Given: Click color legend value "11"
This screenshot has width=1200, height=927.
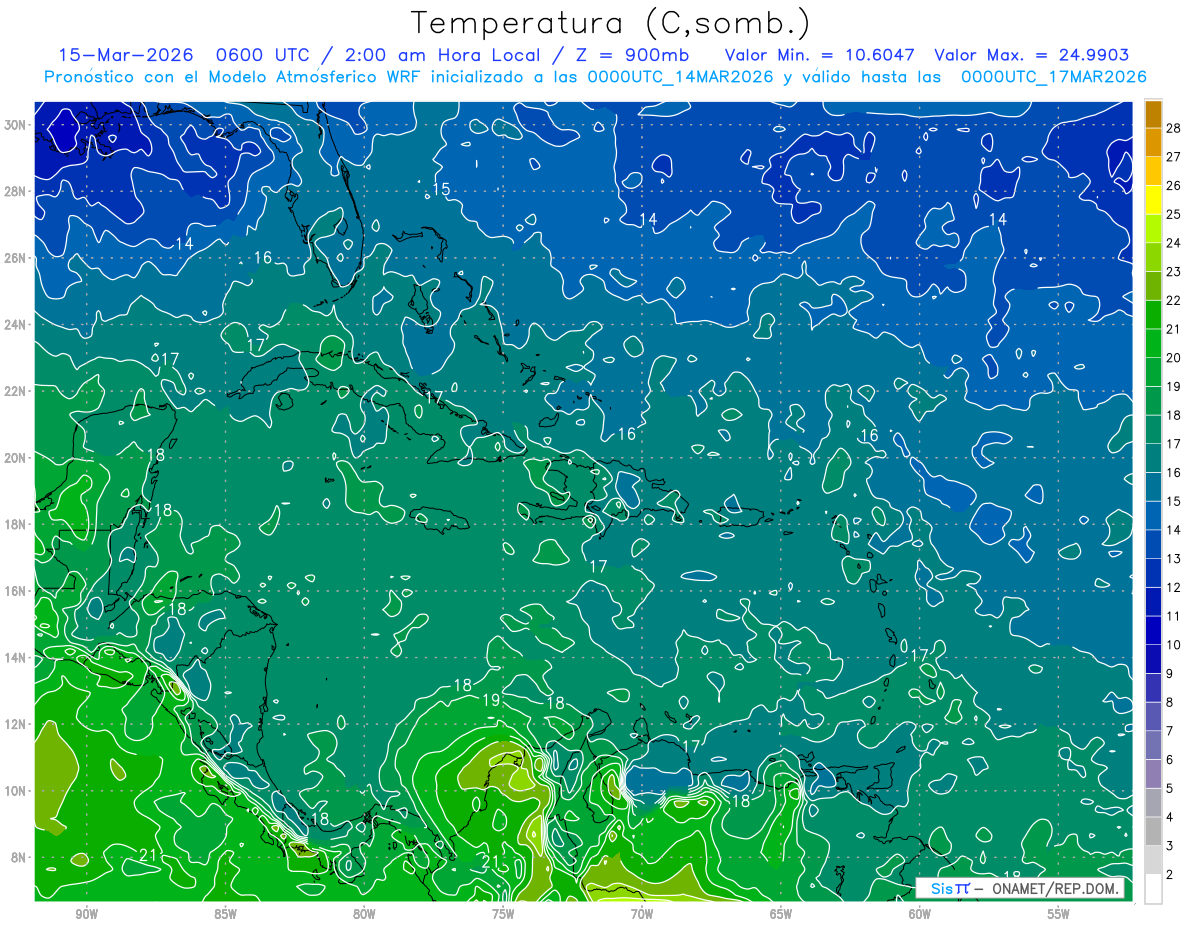Looking at the screenshot, I should click(1174, 616).
